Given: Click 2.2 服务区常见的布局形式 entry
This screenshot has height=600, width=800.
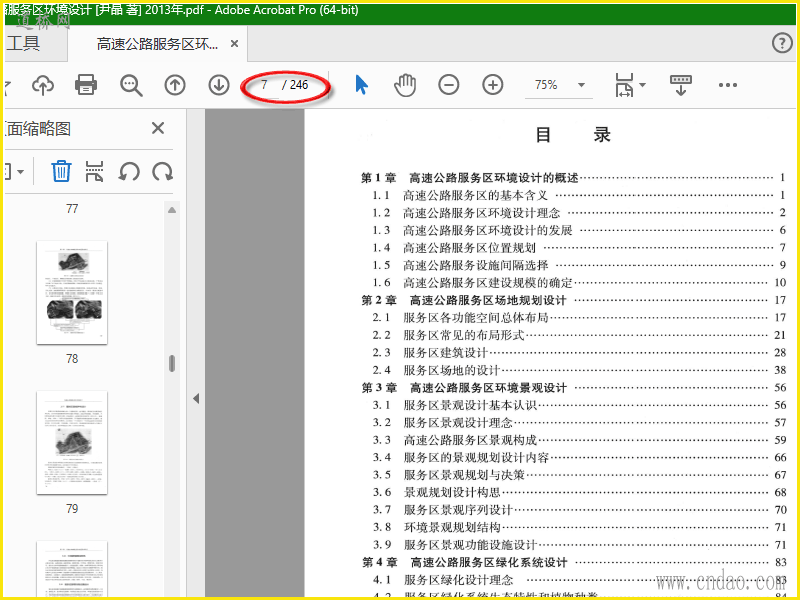Looking at the screenshot, I should [x=579, y=335].
